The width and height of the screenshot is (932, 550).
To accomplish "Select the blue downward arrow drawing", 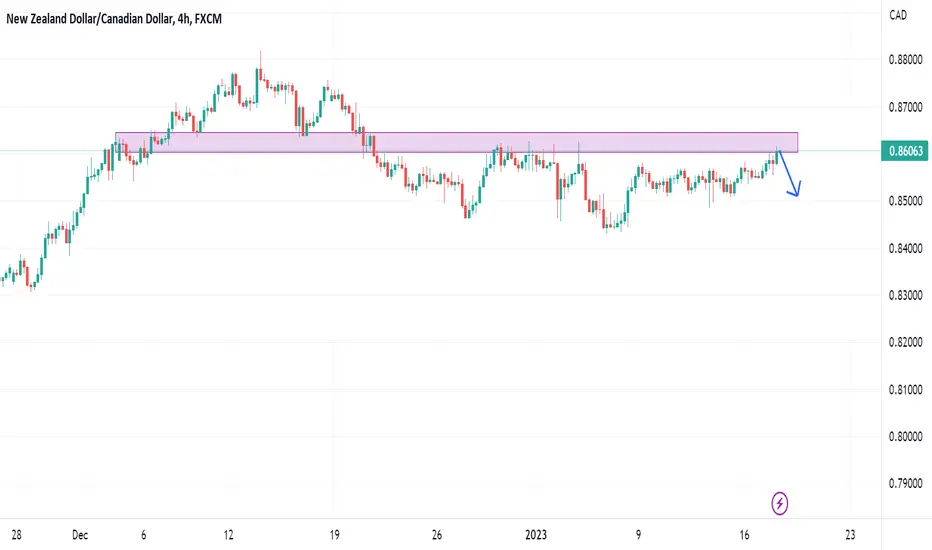I will [790, 174].
